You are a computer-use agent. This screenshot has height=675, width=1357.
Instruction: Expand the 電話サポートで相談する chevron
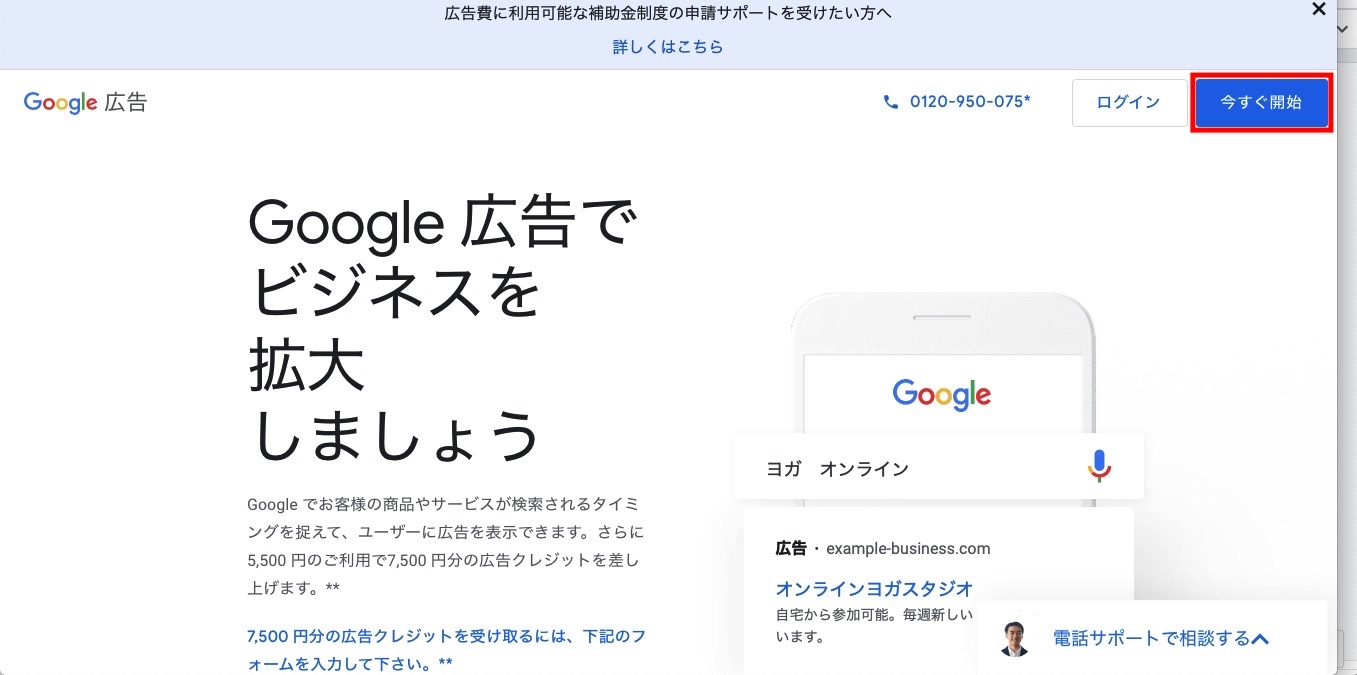[1260, 638]
